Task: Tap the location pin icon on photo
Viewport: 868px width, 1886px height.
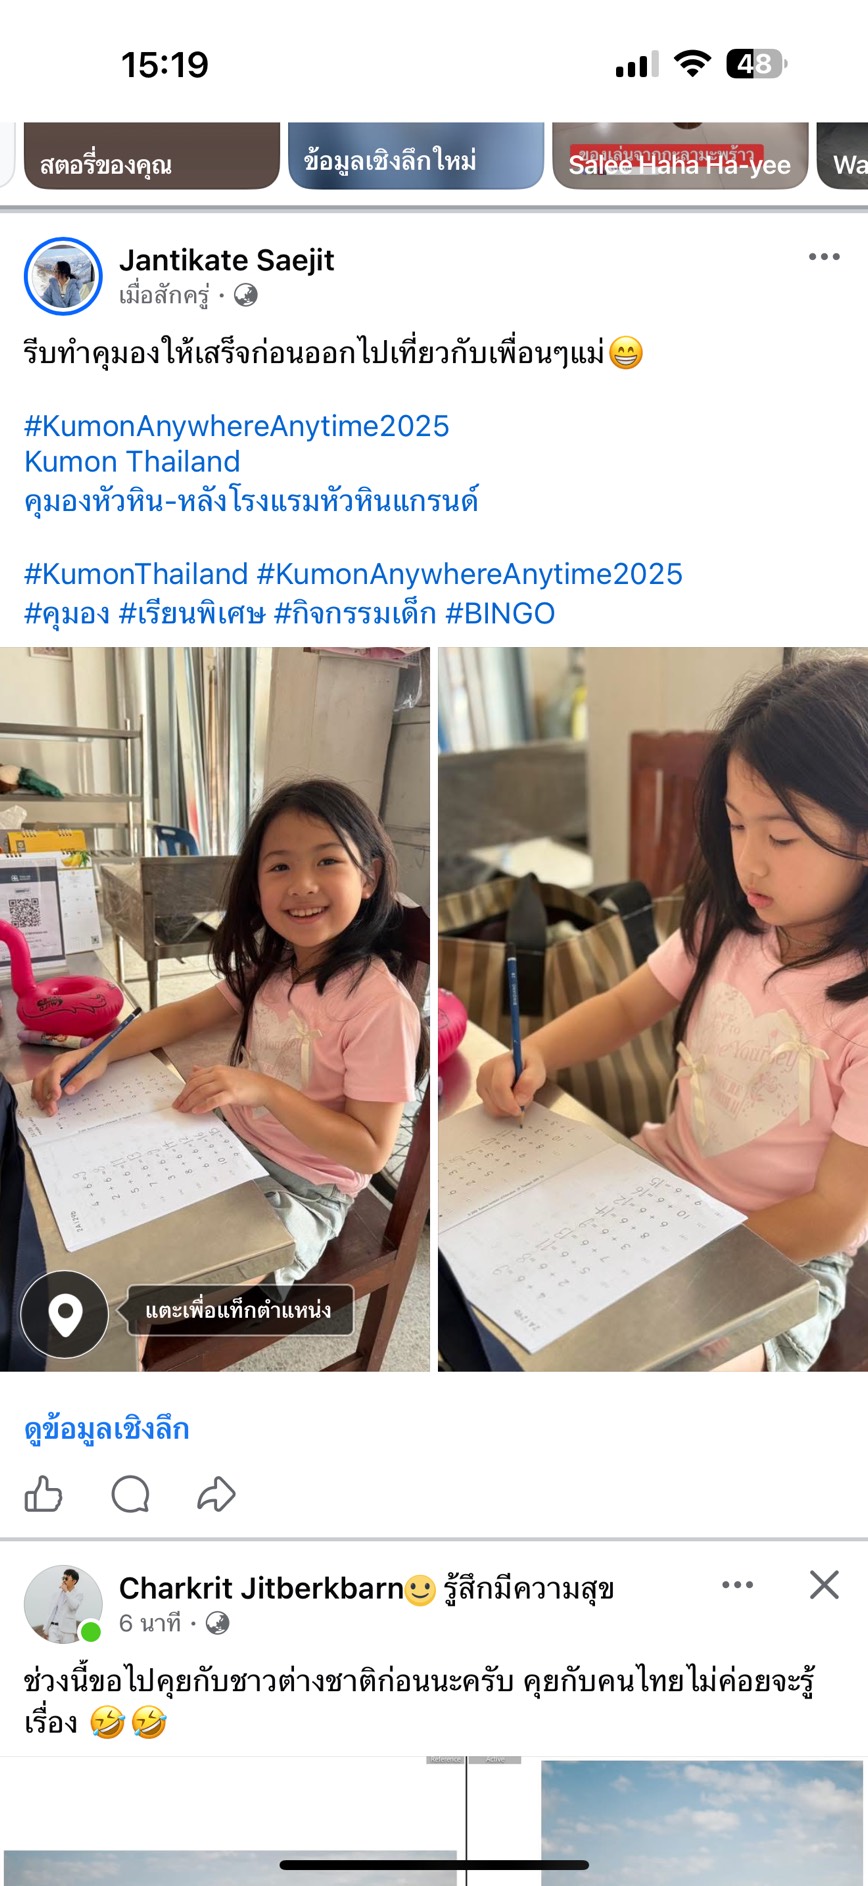Action: click(65, 1315)
